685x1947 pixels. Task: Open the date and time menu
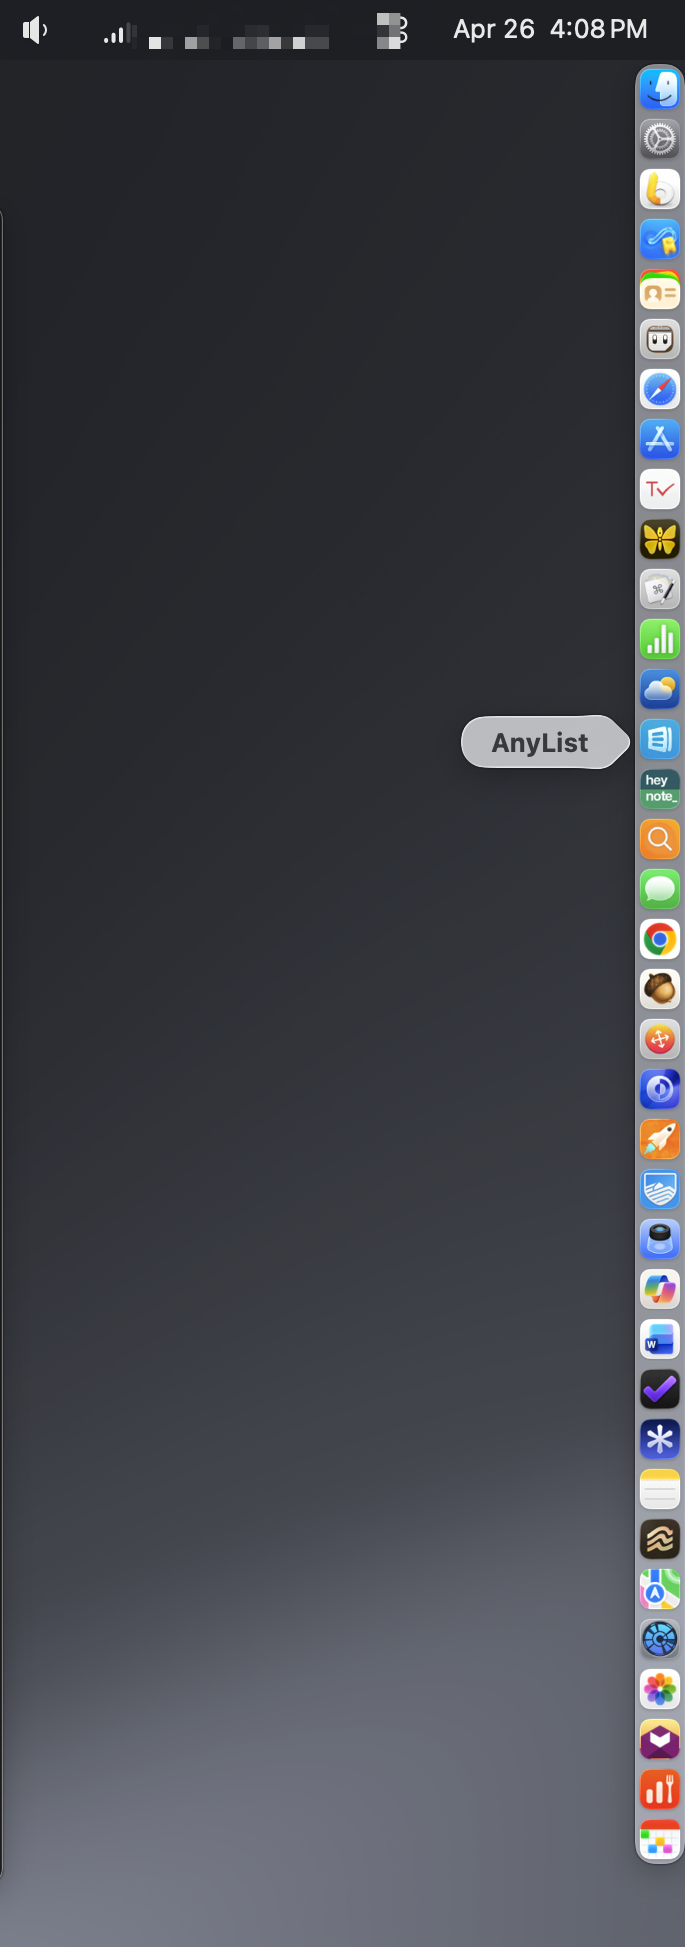[550, 29]
